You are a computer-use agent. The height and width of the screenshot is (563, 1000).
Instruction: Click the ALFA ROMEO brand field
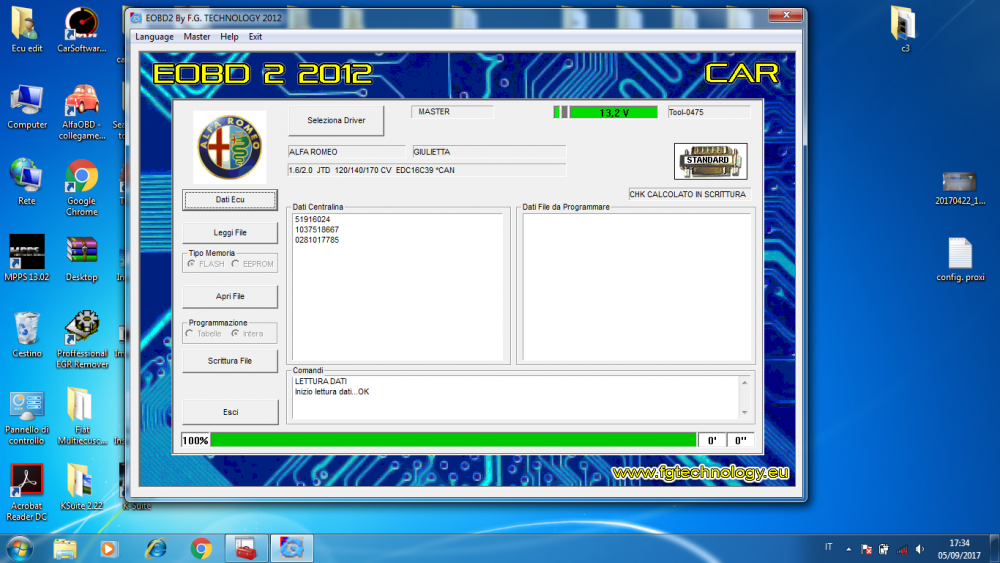pos(346,152)
